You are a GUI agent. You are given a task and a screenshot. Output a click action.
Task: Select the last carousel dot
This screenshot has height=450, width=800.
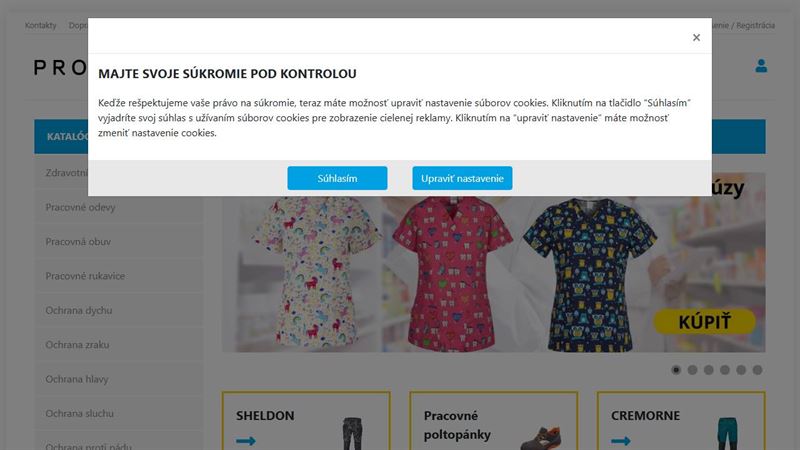(758, 370)
